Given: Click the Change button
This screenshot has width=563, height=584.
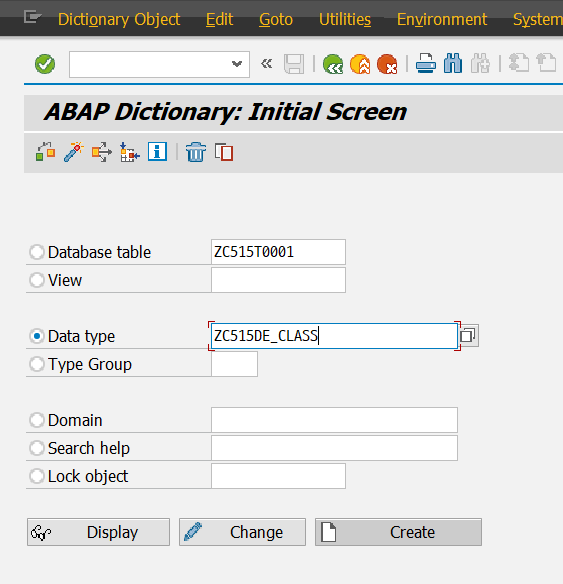Looking at the screenshot, I should coord(242,532).
